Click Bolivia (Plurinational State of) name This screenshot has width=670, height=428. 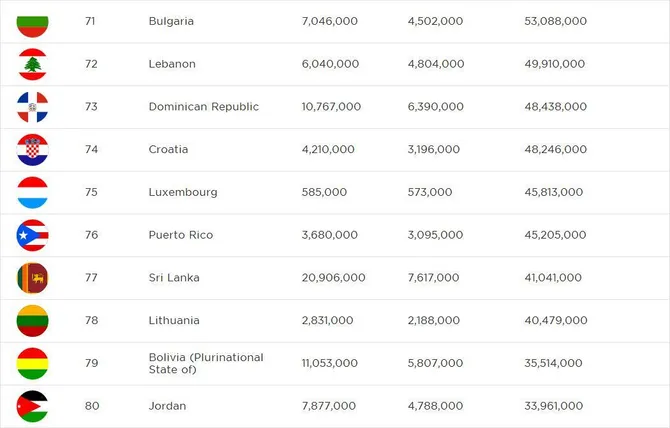click(x=206, y=363)
